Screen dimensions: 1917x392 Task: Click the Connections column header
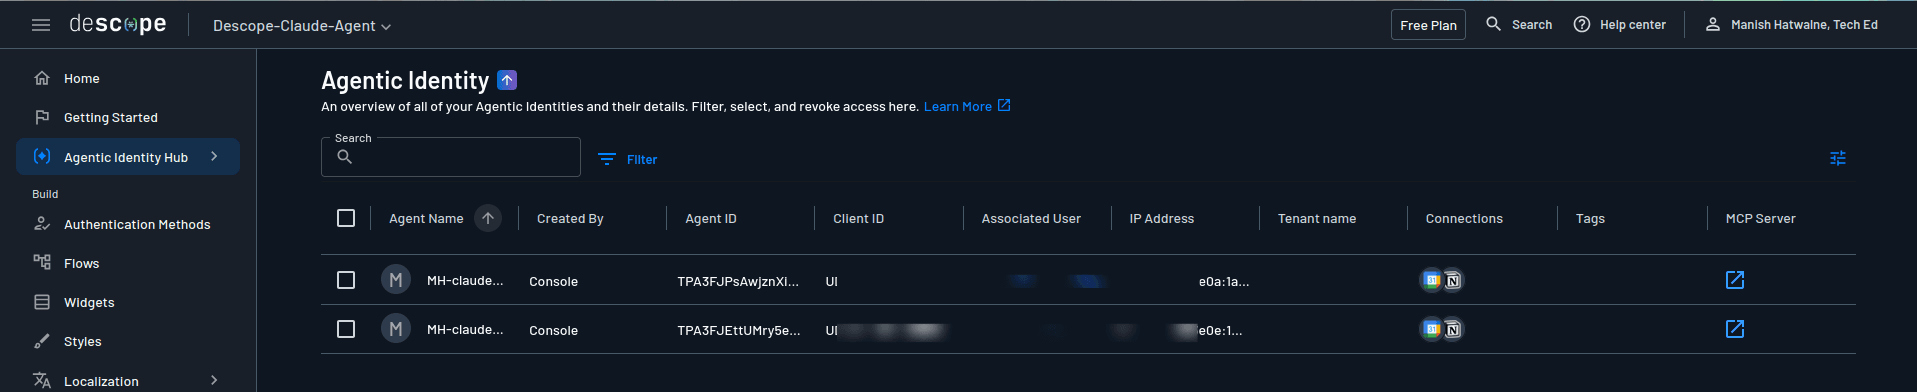1464,218
